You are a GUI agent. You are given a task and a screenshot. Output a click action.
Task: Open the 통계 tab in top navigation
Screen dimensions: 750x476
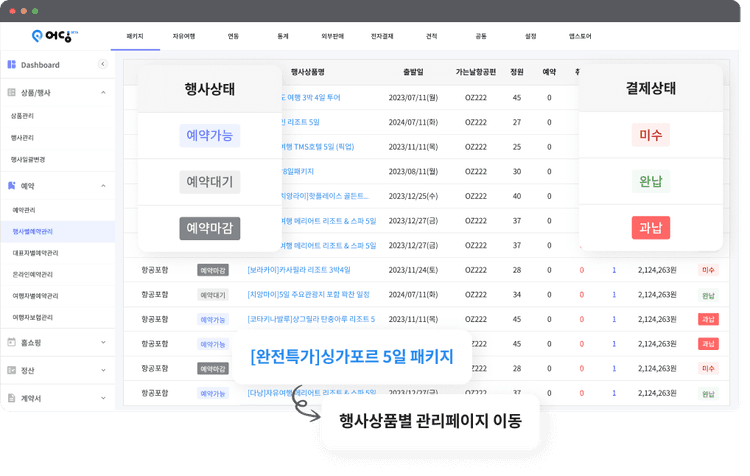coord(283,36)
